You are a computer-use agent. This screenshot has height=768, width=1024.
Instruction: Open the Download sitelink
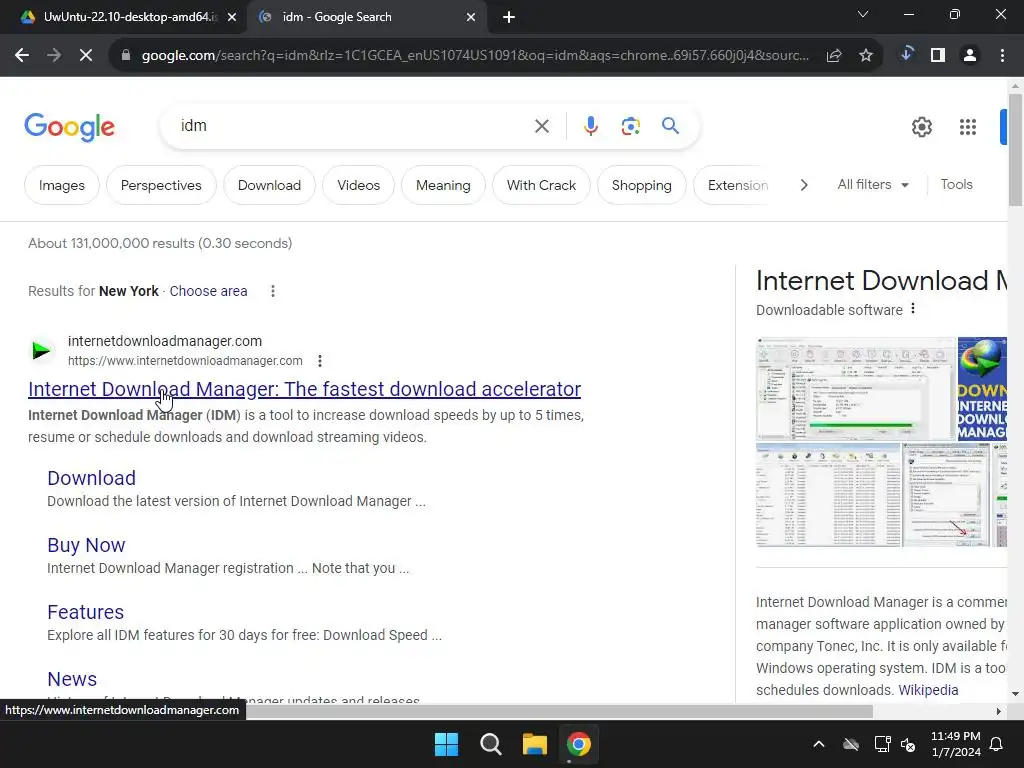pyautogui.click(x=91, y=478)
